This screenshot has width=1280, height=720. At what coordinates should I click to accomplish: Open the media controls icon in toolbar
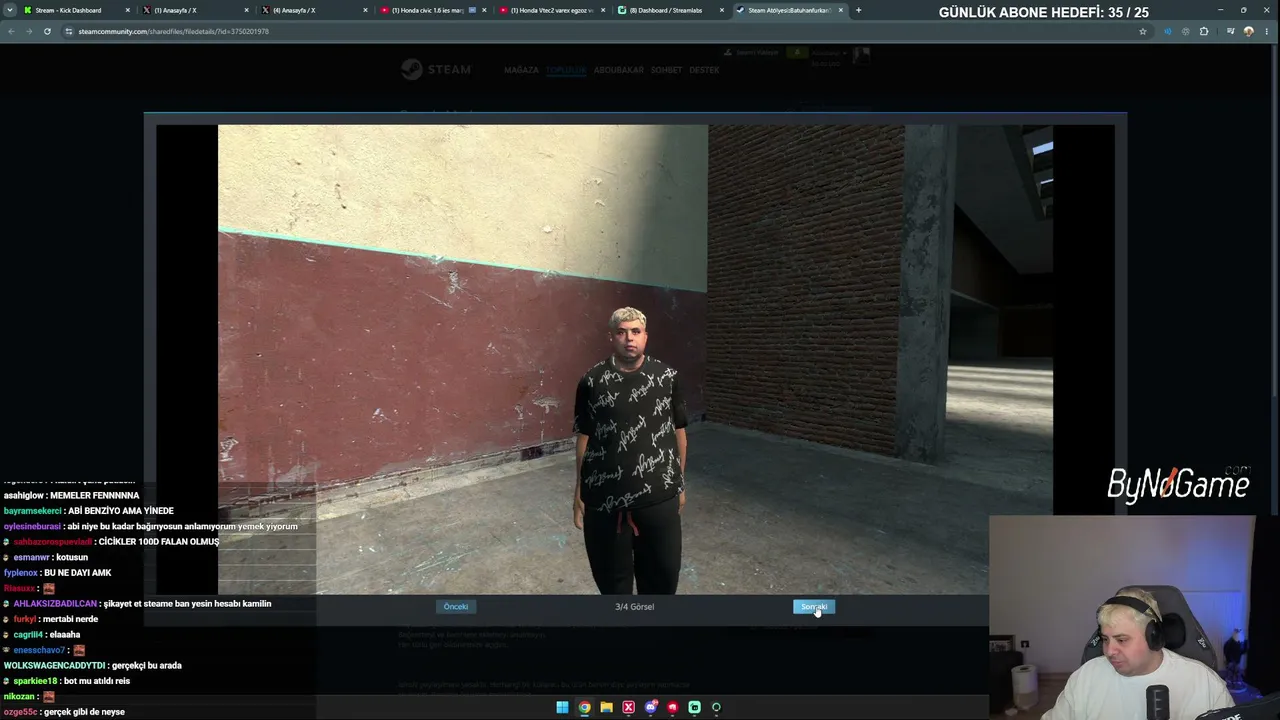[x=1230, y=31]
